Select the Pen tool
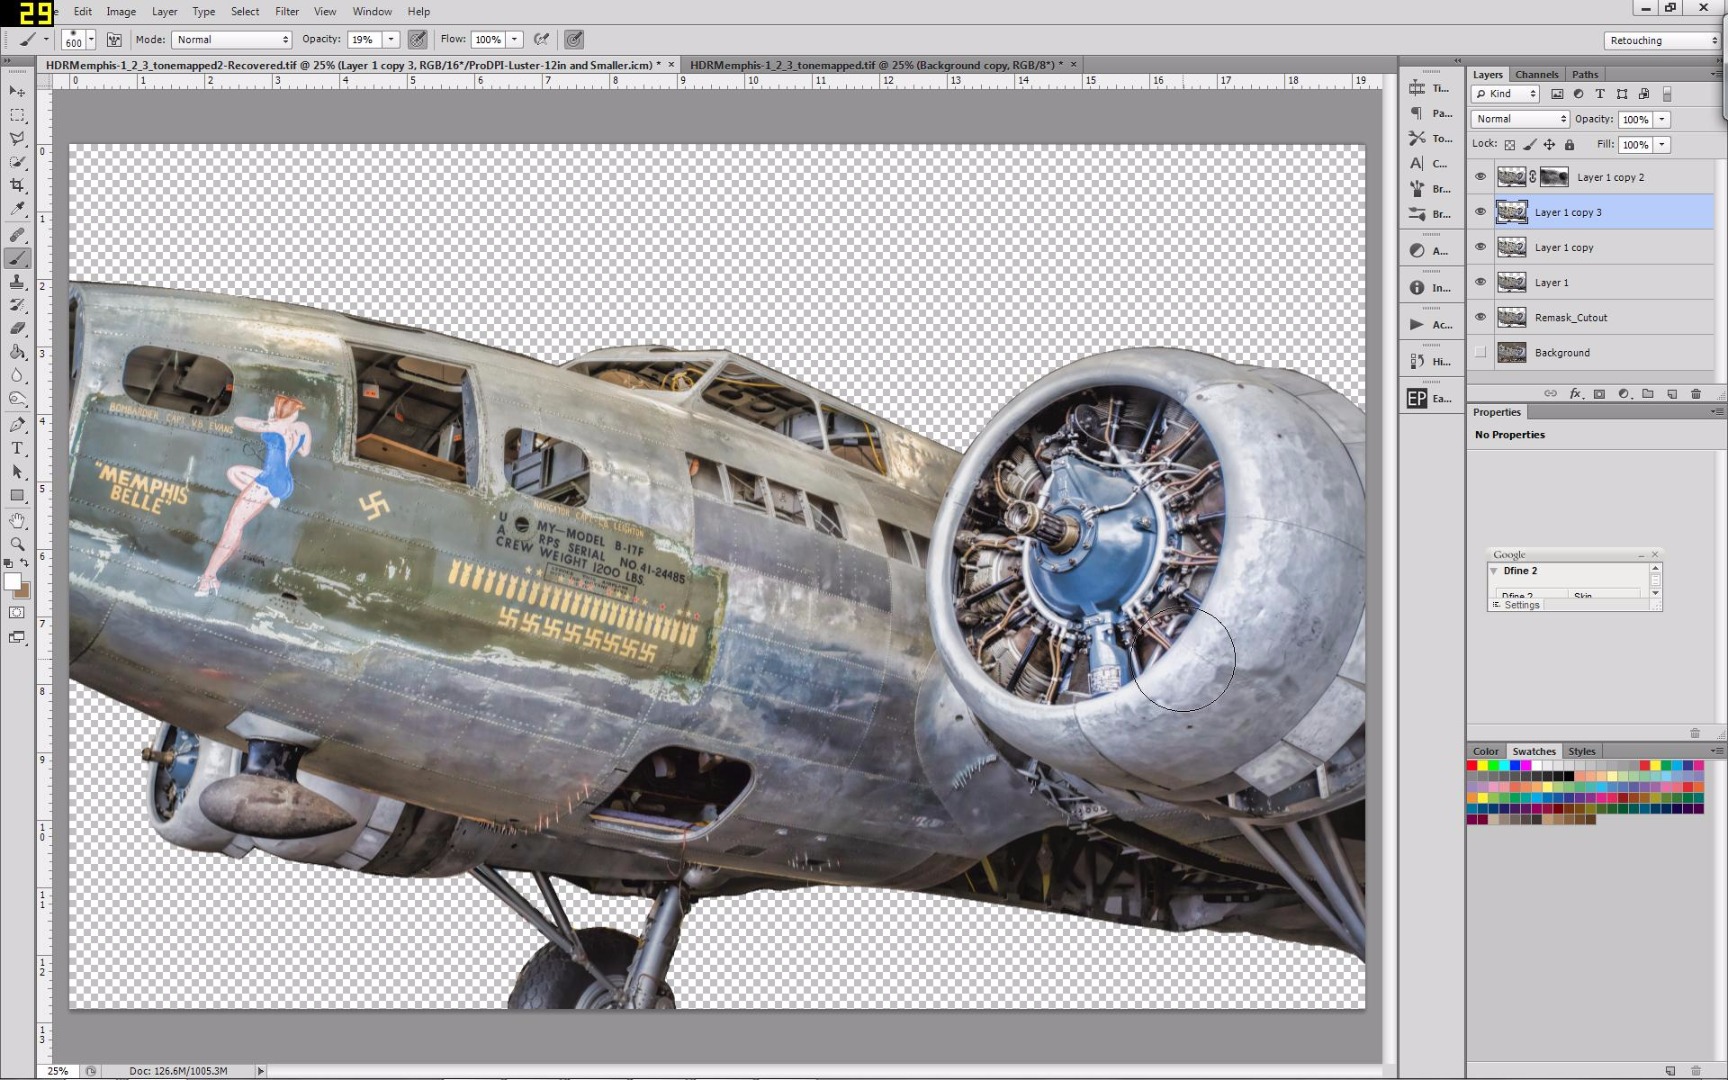Image resolution: width=1728 pixels, height=1080 pixels. pyautogui.click(x=17, y=424)
